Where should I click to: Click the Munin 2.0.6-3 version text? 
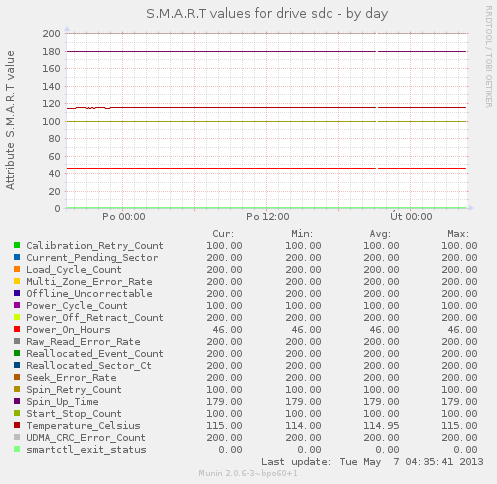248,473
